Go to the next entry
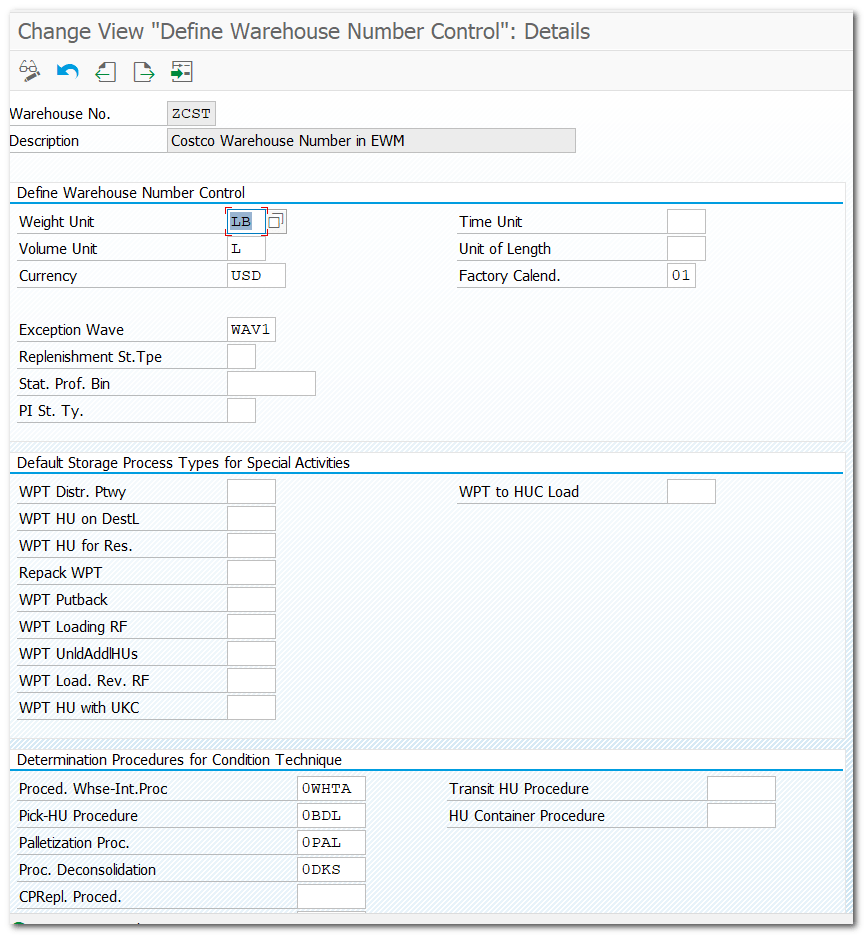864x935 pixels. [143, 72]
